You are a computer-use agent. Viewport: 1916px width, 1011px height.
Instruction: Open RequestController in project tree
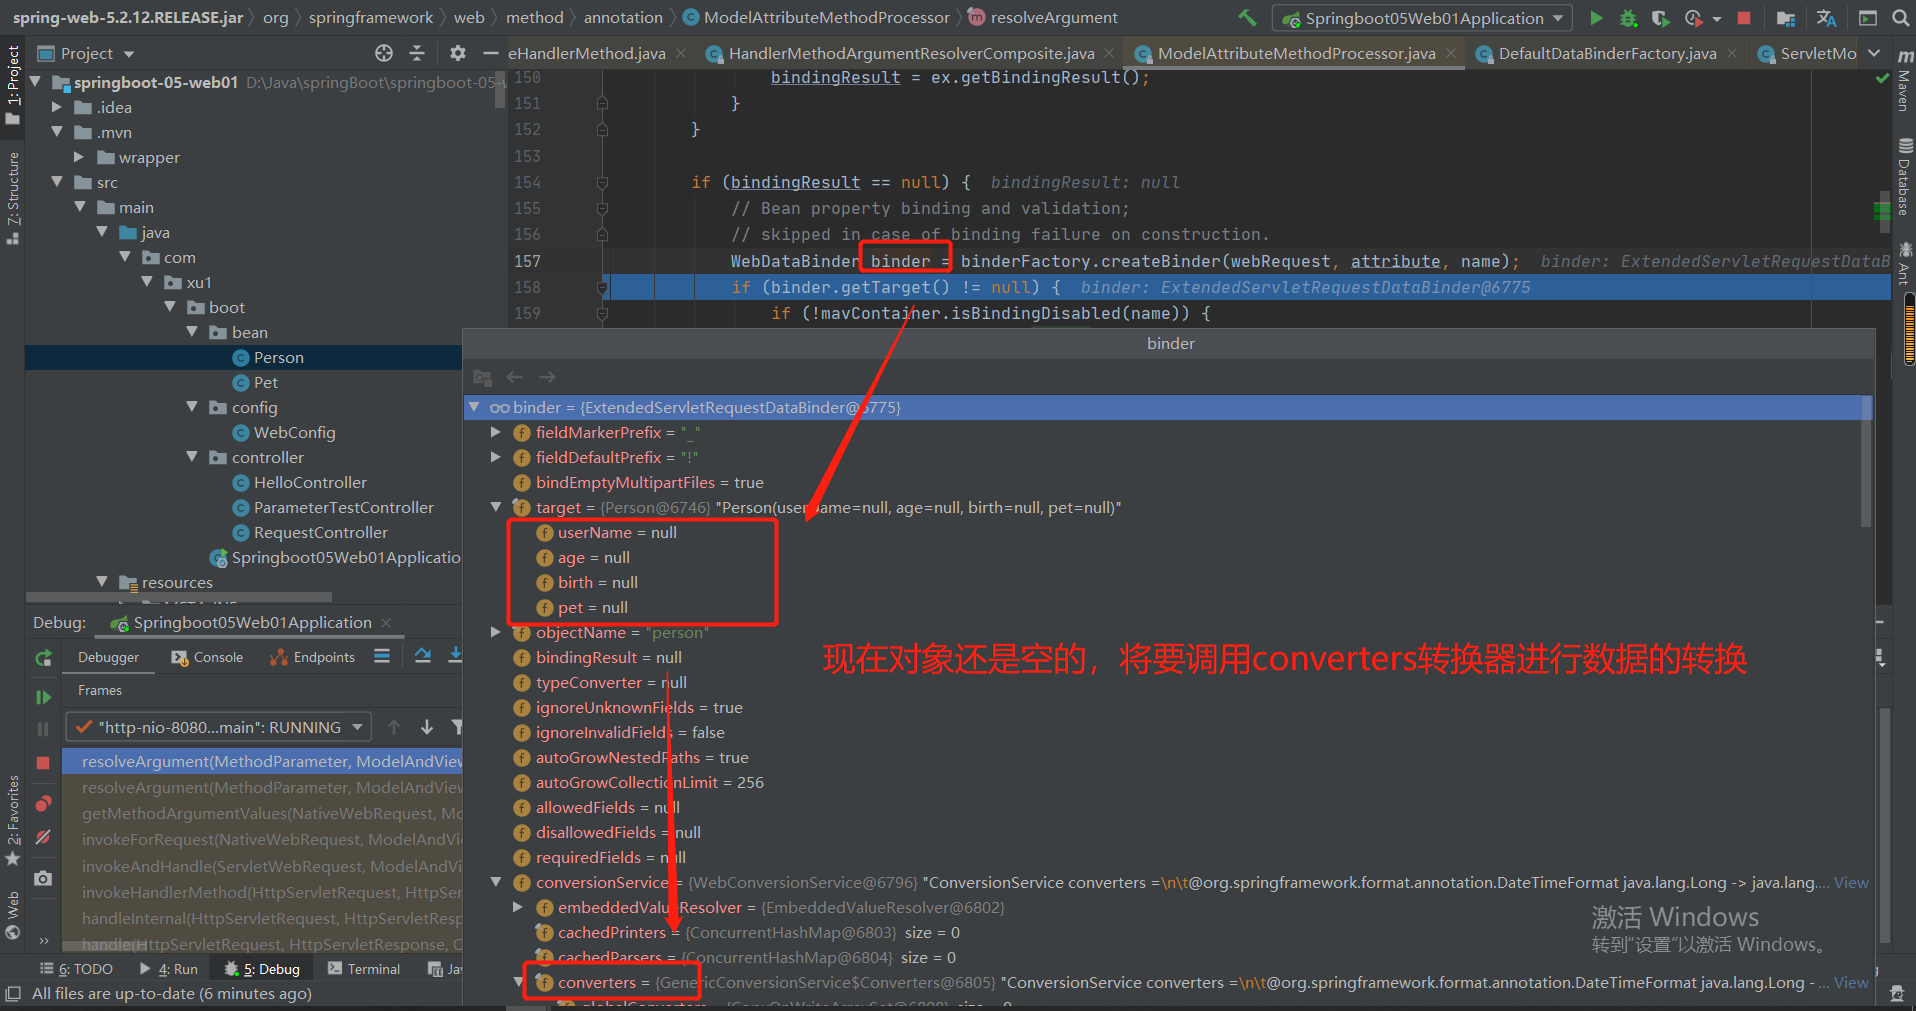[321, 532]
